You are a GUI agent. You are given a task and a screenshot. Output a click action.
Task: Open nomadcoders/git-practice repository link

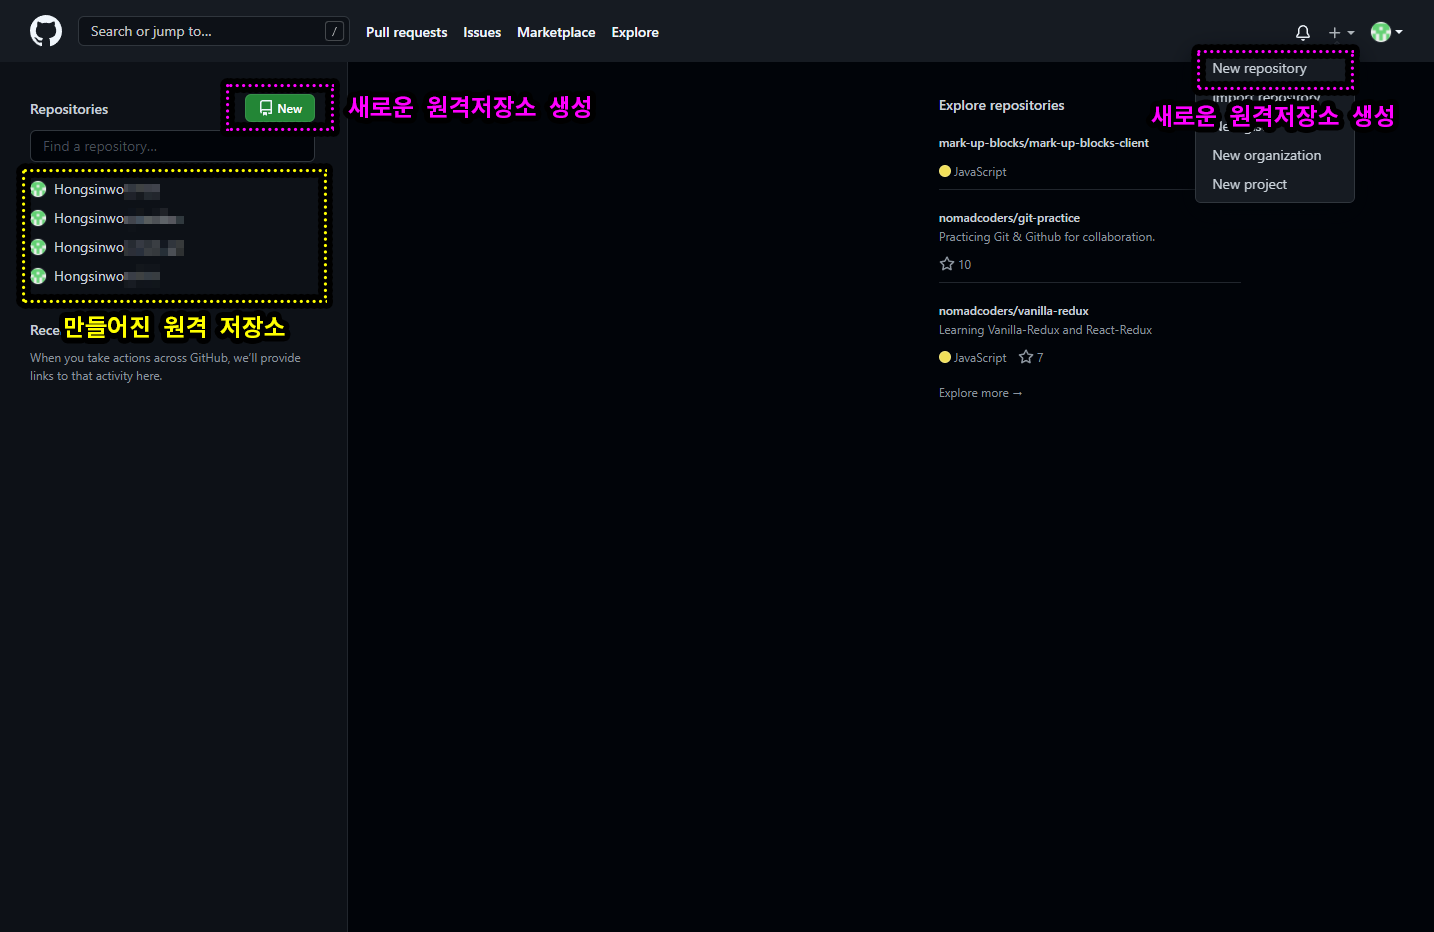pos(1009,218)
